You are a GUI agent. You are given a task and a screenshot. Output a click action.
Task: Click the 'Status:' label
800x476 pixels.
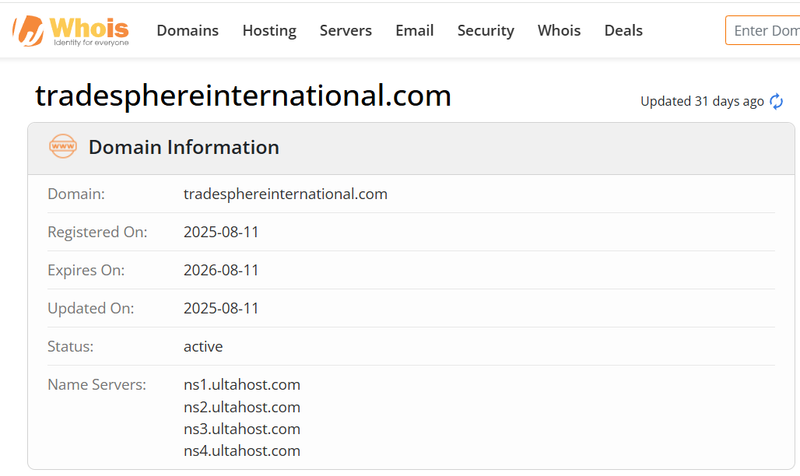[x=70, y=346]
